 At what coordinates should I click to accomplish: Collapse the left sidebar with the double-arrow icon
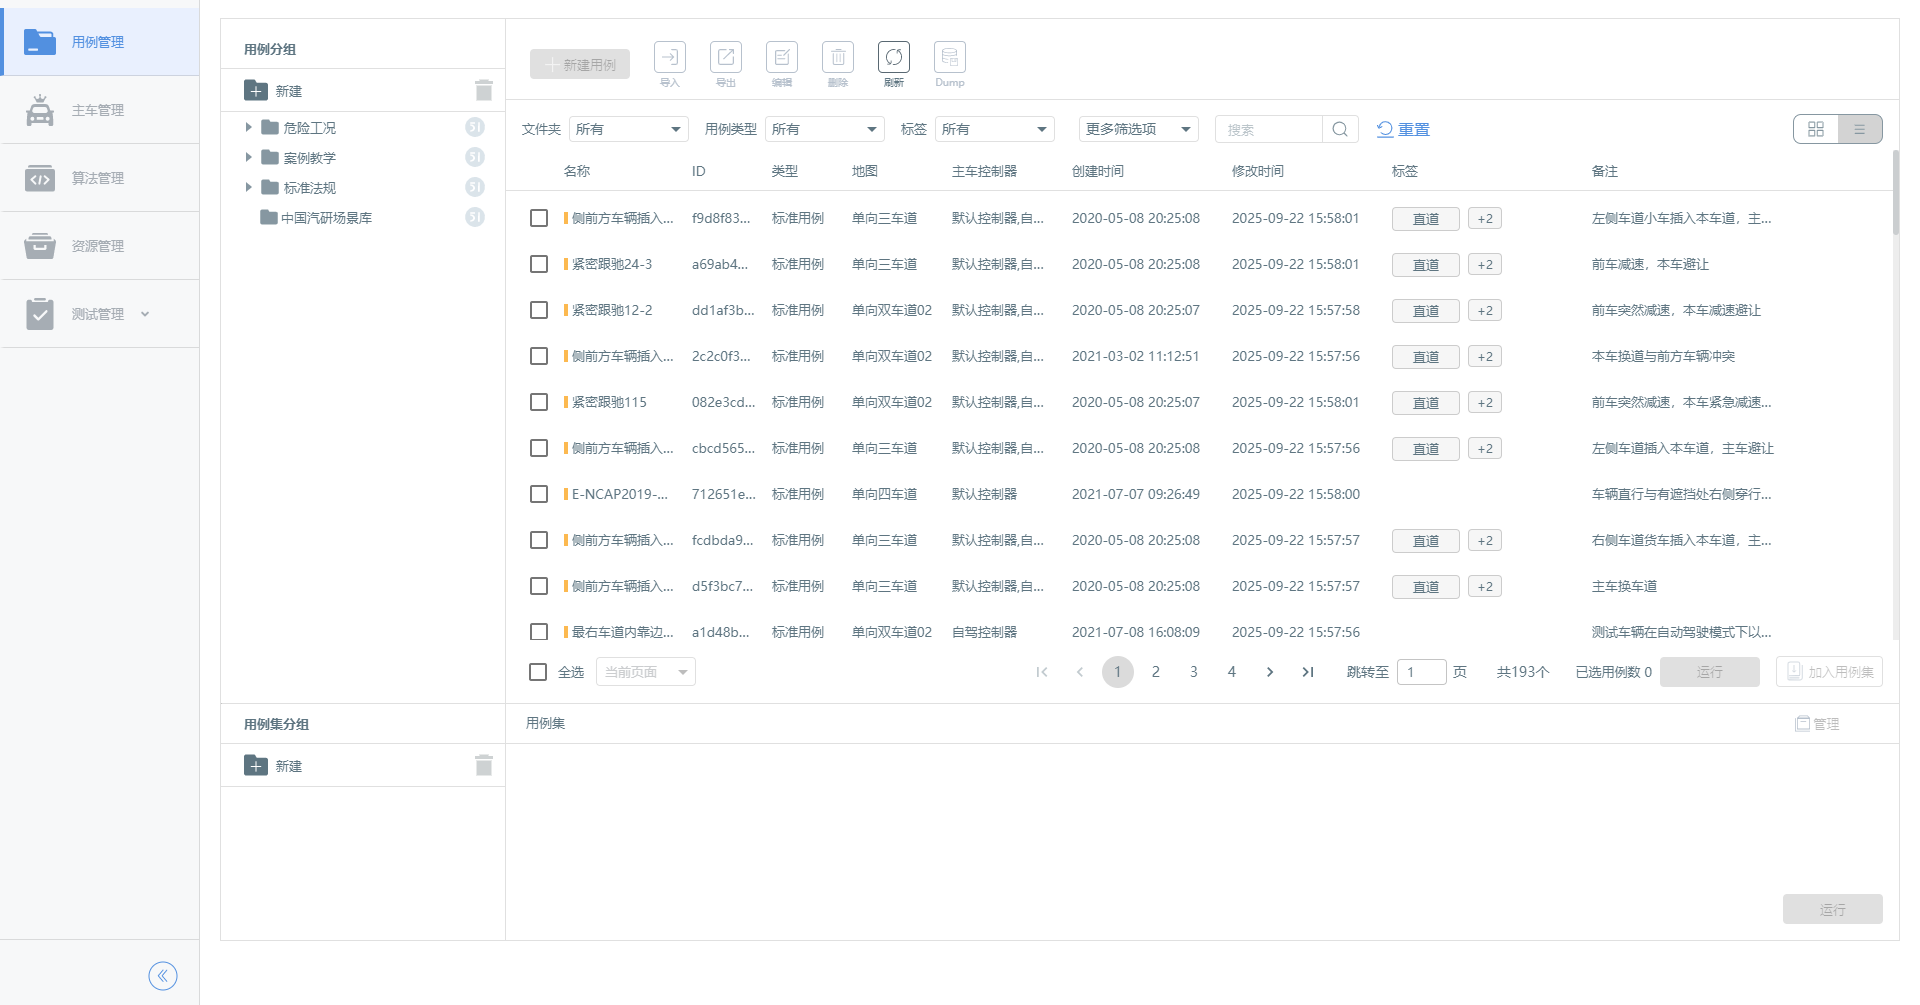point(163,975)
